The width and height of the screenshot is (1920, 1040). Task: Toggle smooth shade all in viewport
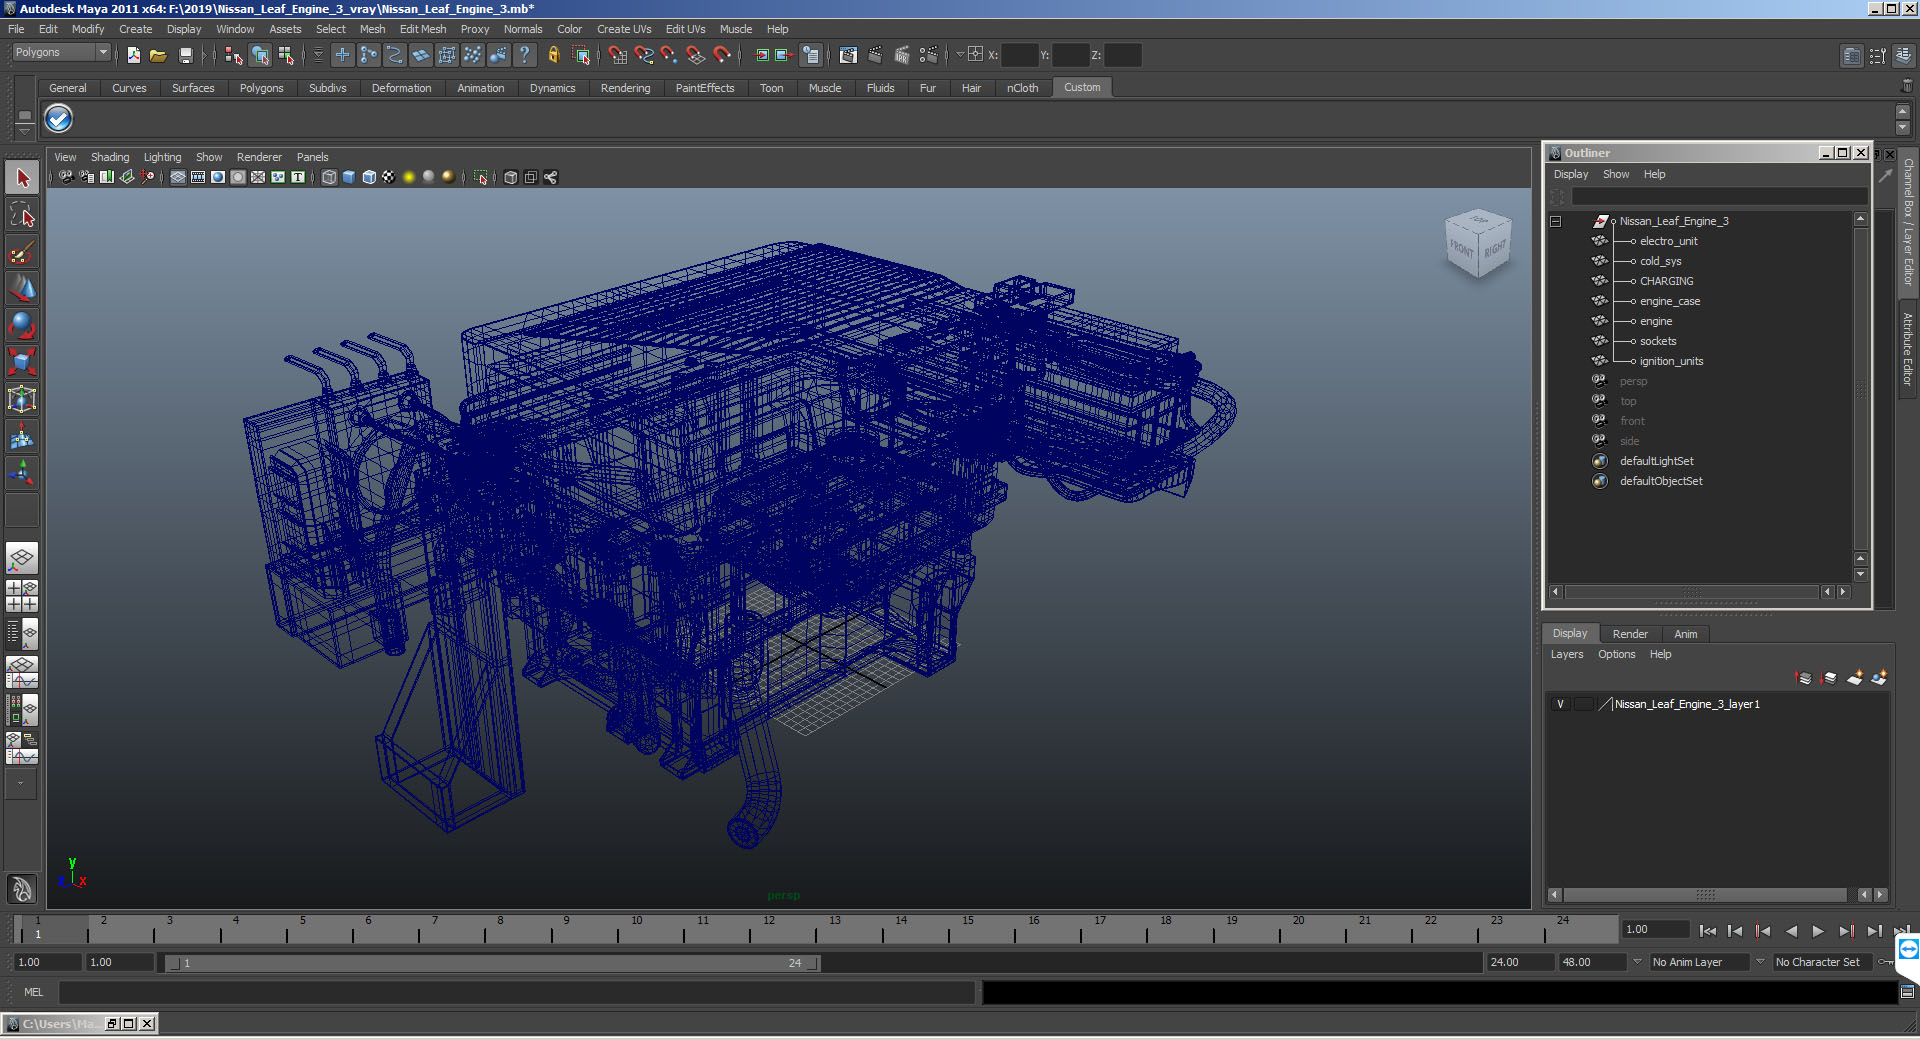tap(349, 177)
